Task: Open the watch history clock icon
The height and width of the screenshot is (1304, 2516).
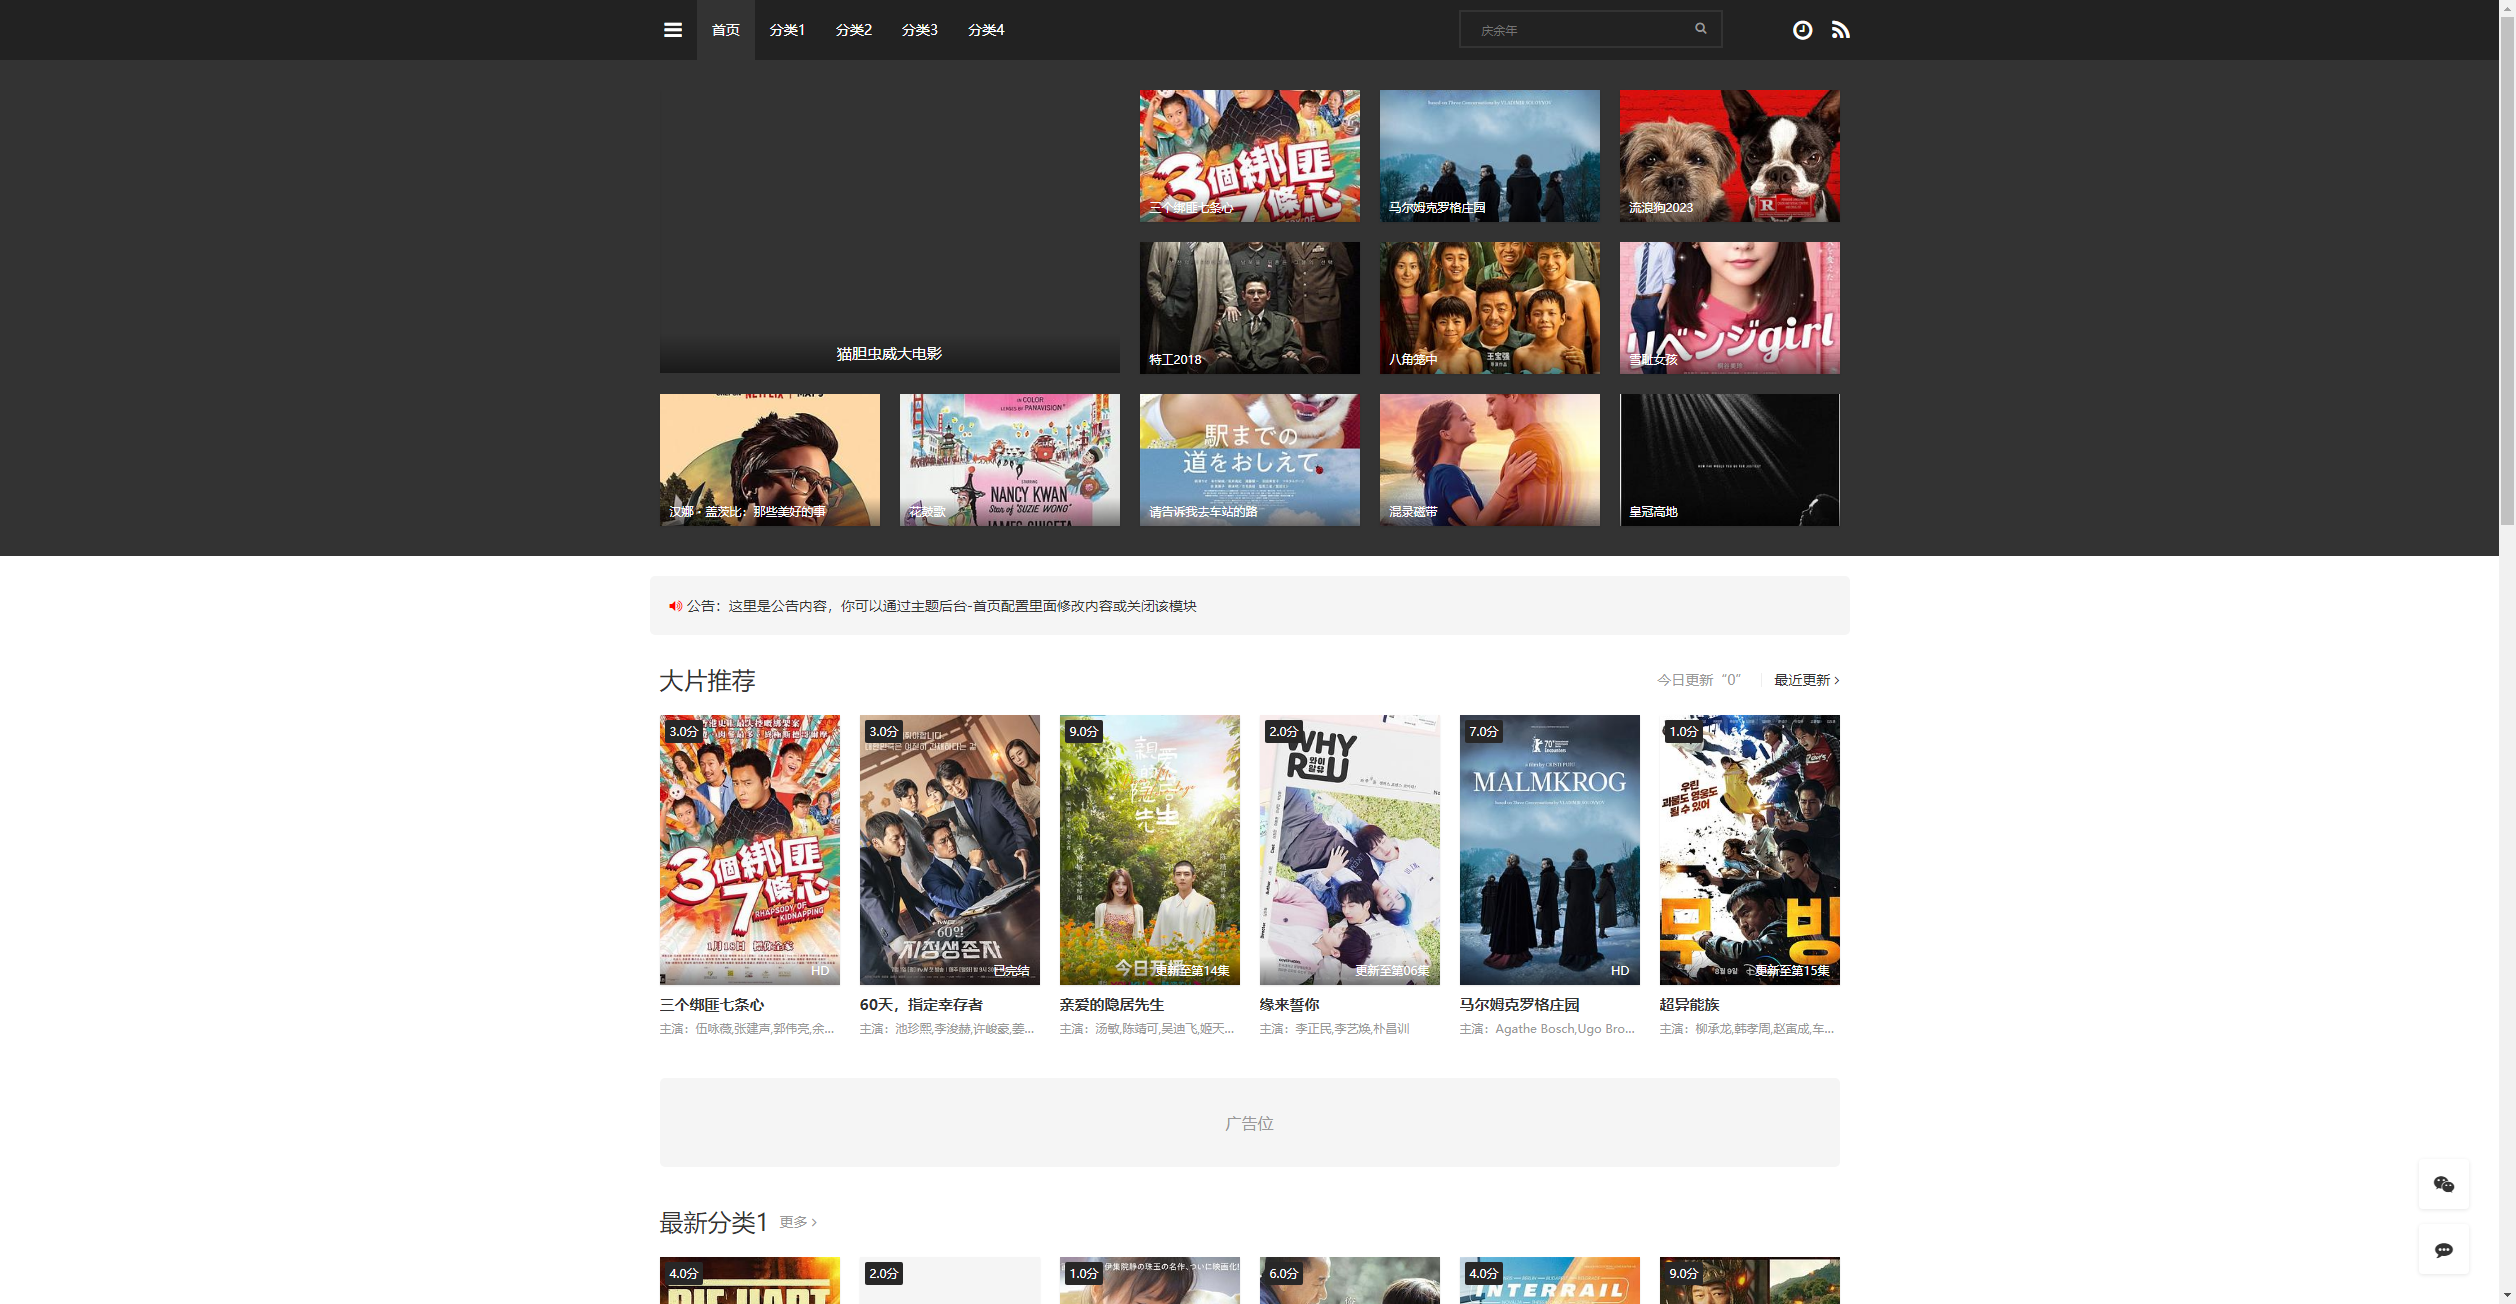Action: coord(1802,30)
